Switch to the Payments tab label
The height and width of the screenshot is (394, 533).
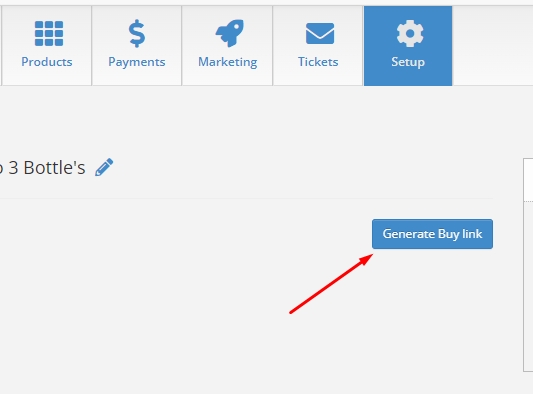[x=137, y=62]
